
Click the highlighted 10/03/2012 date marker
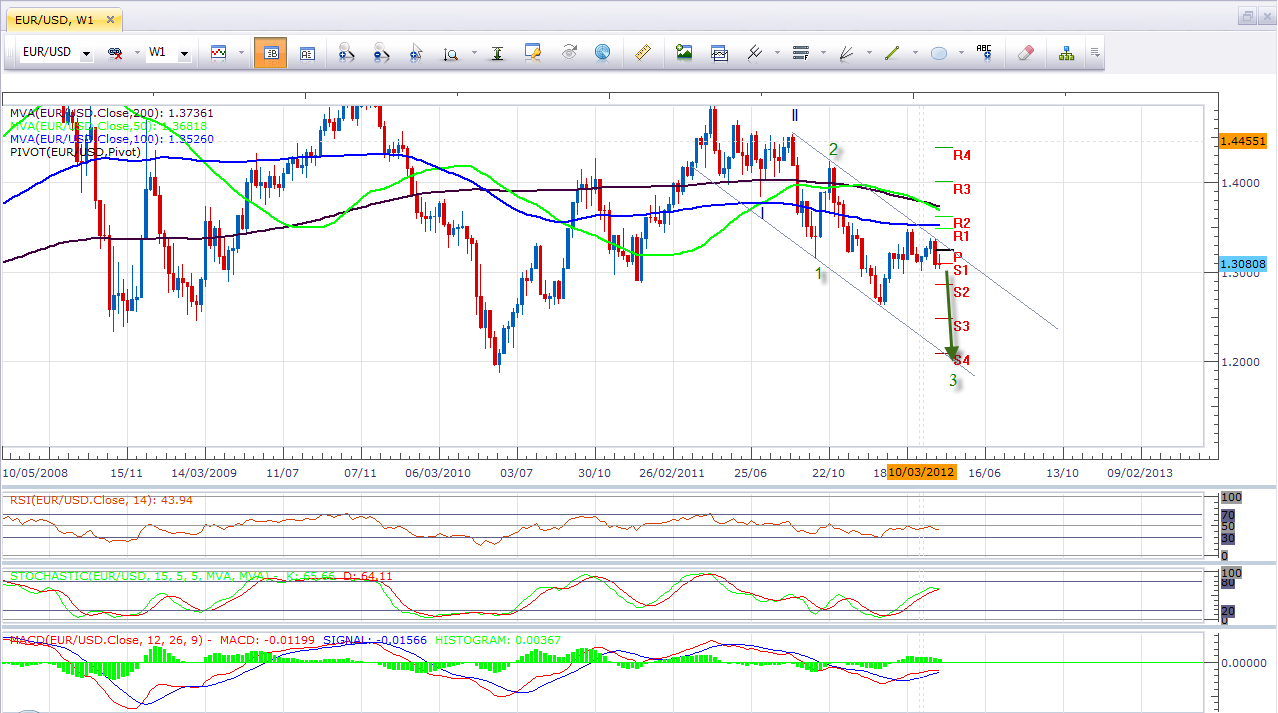pyautogui.click(x=922, y=472)
